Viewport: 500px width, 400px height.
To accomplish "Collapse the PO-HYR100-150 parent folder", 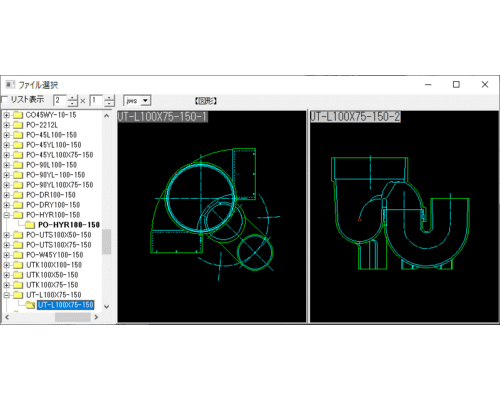I will tap(6, 215).
